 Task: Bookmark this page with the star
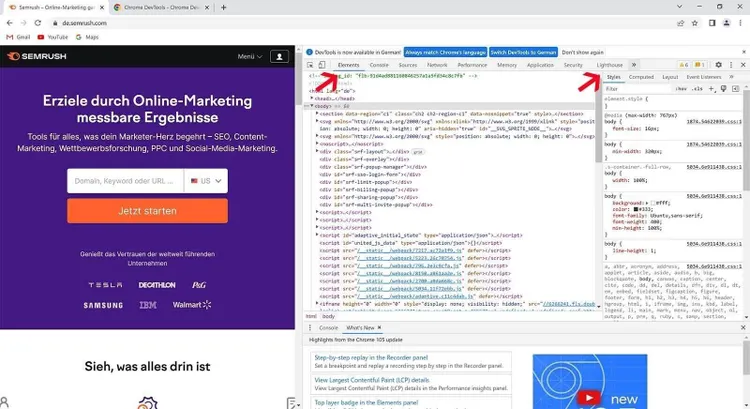695,23
